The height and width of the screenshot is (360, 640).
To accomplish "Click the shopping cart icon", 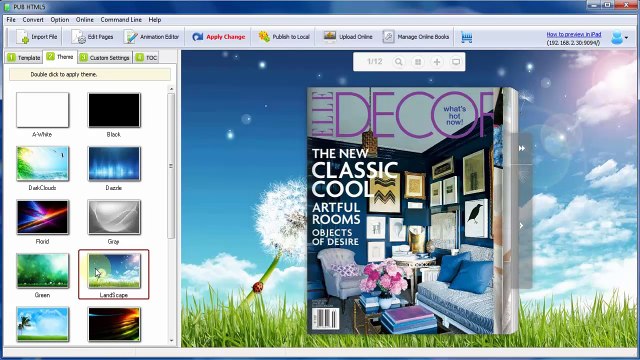I will (x=467, y=37).
